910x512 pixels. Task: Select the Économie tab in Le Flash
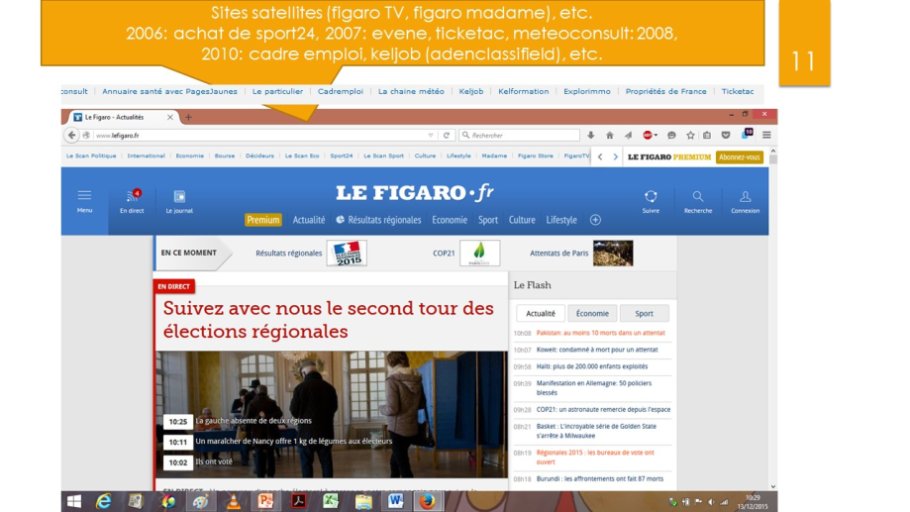pos(592,313)
